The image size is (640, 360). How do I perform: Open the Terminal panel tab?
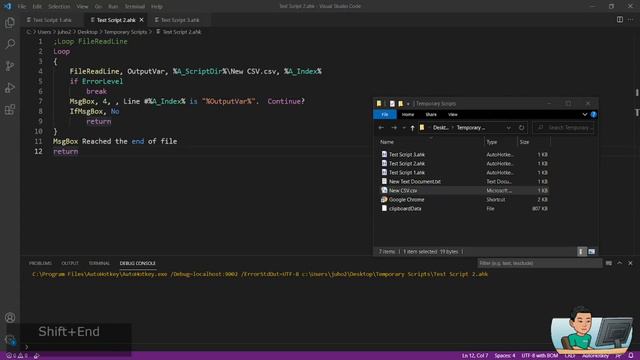pyautogui.click(x=99, y=263)
